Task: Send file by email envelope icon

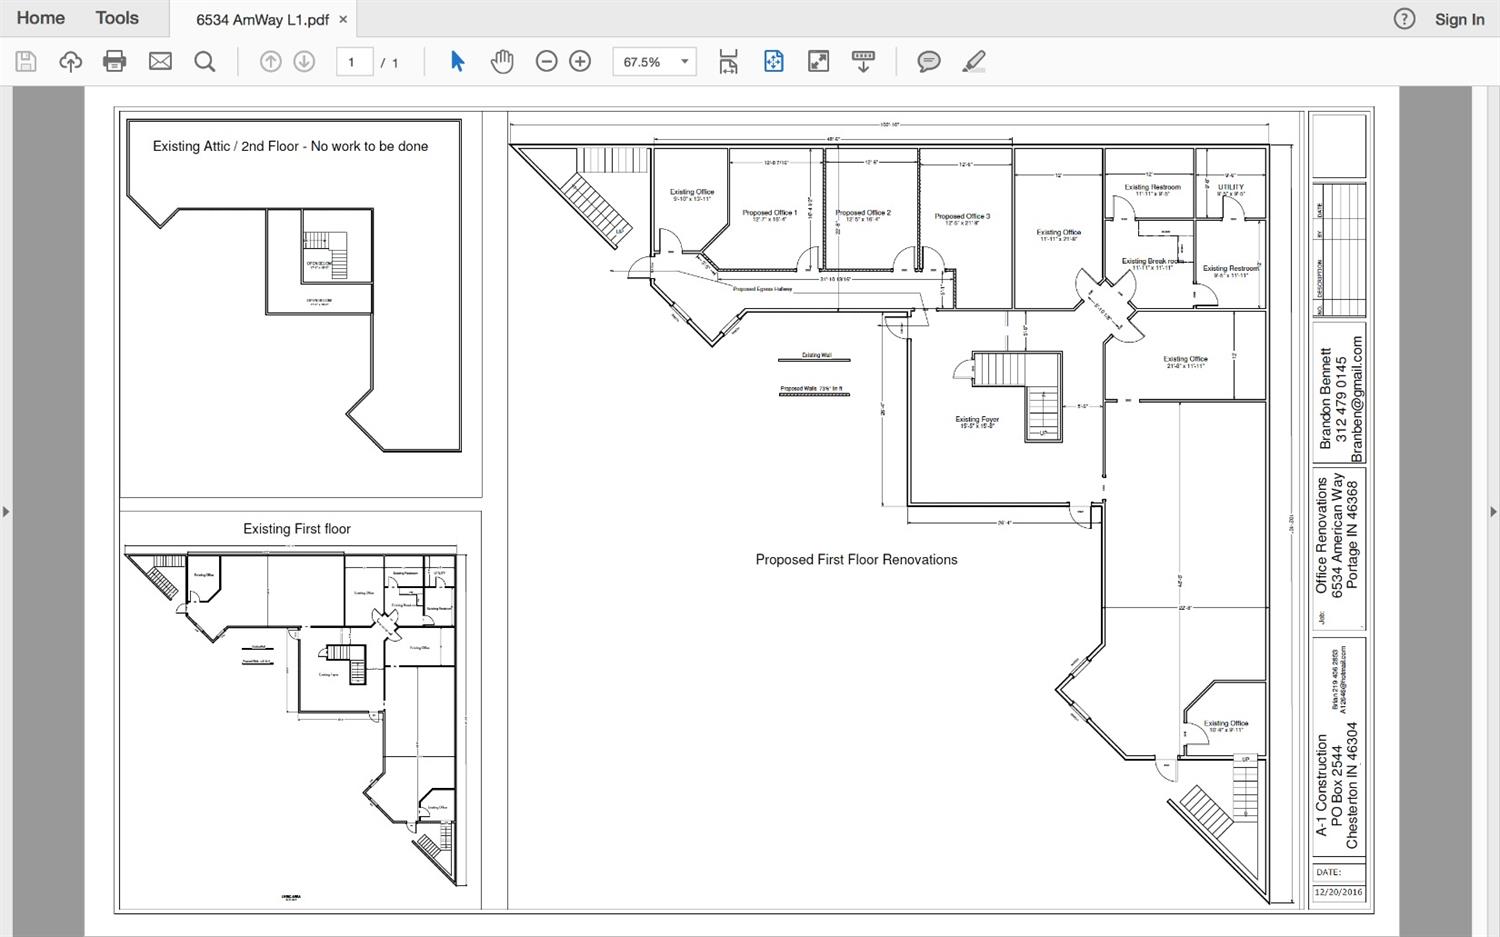Action: [x=160, y=62]
